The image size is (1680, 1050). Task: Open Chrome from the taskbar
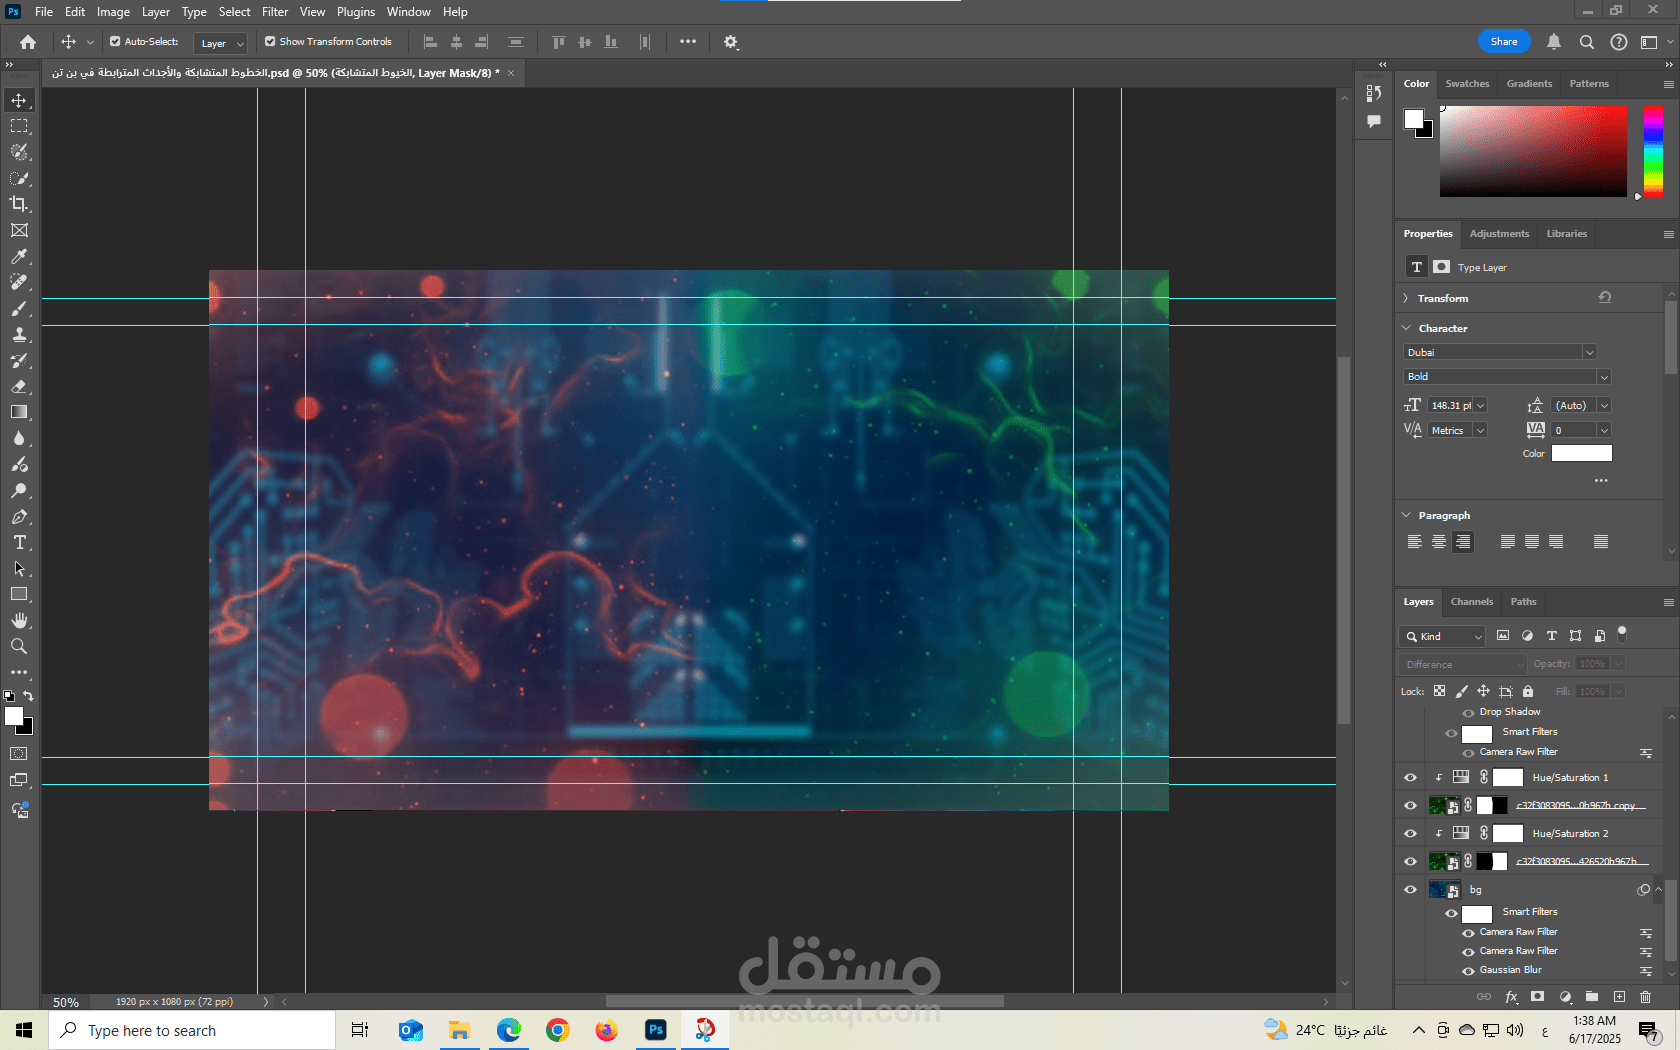tap(558, 1030)
